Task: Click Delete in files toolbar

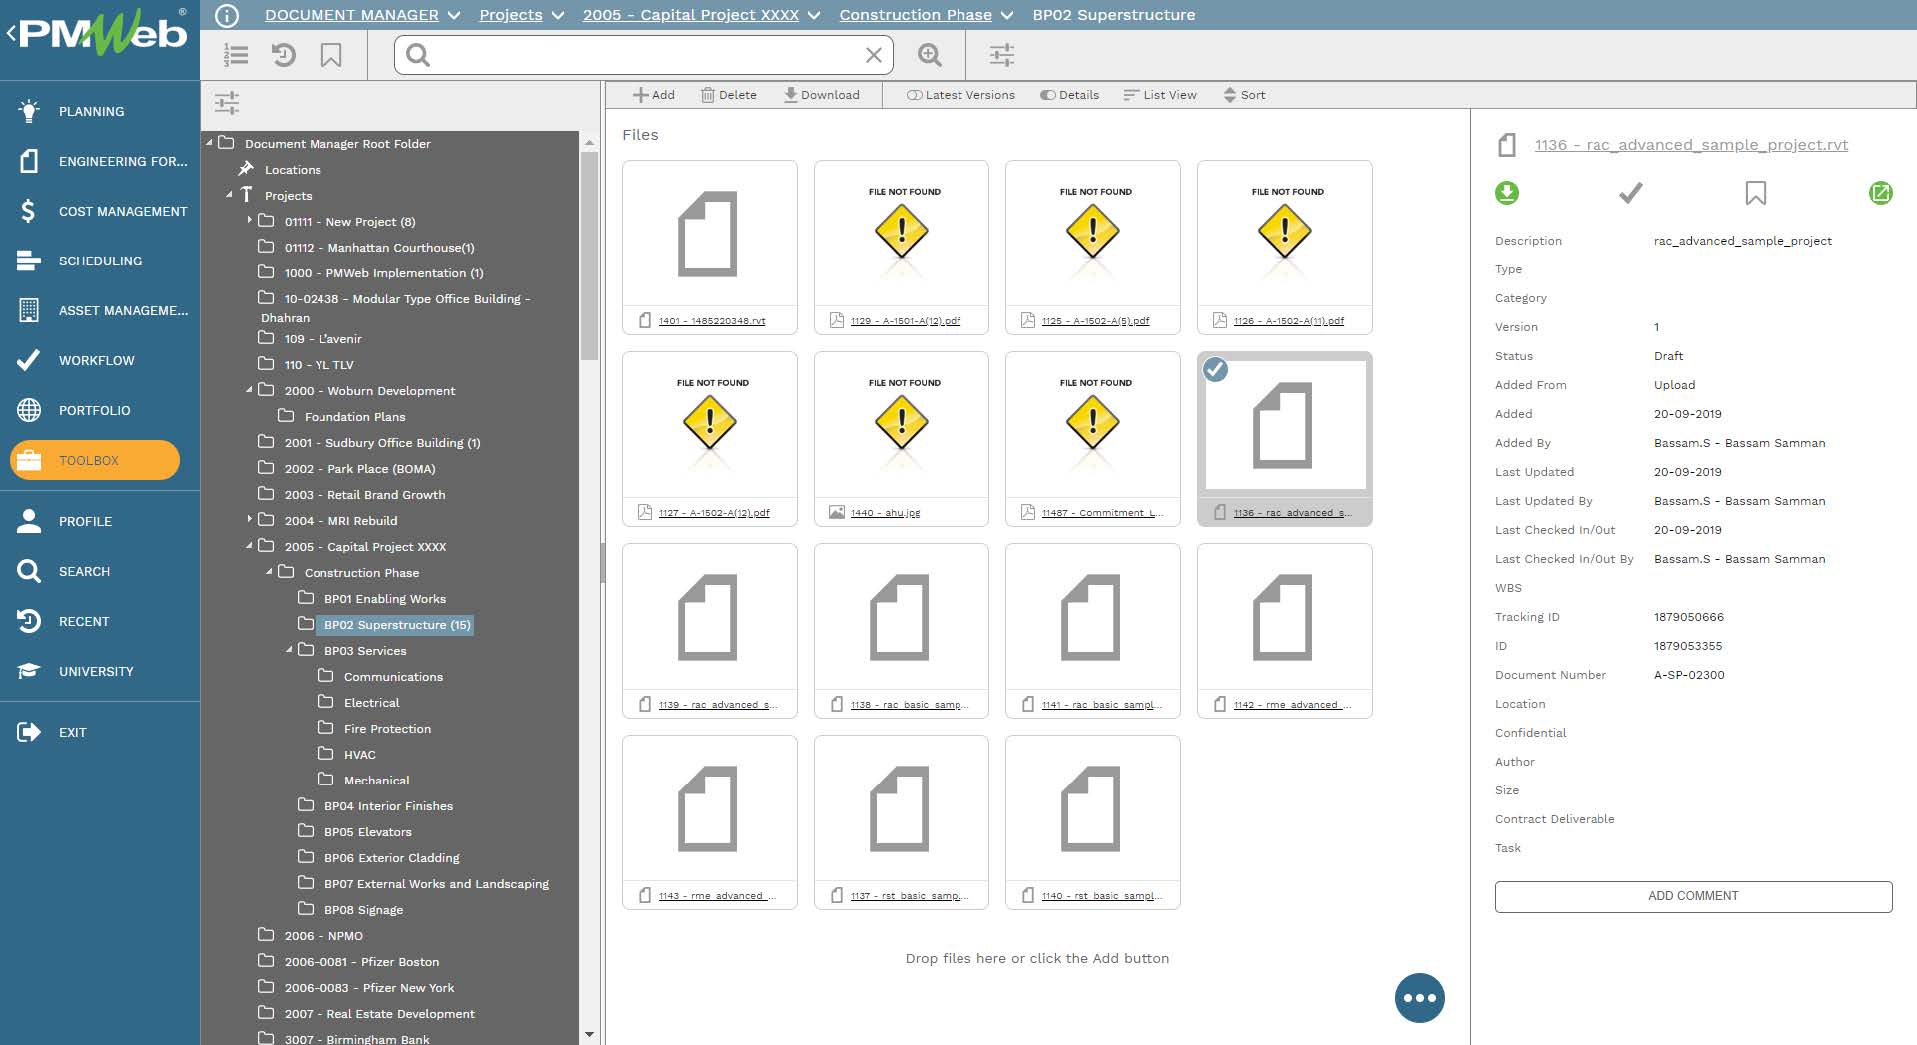Action: click(x=729, y=95)
